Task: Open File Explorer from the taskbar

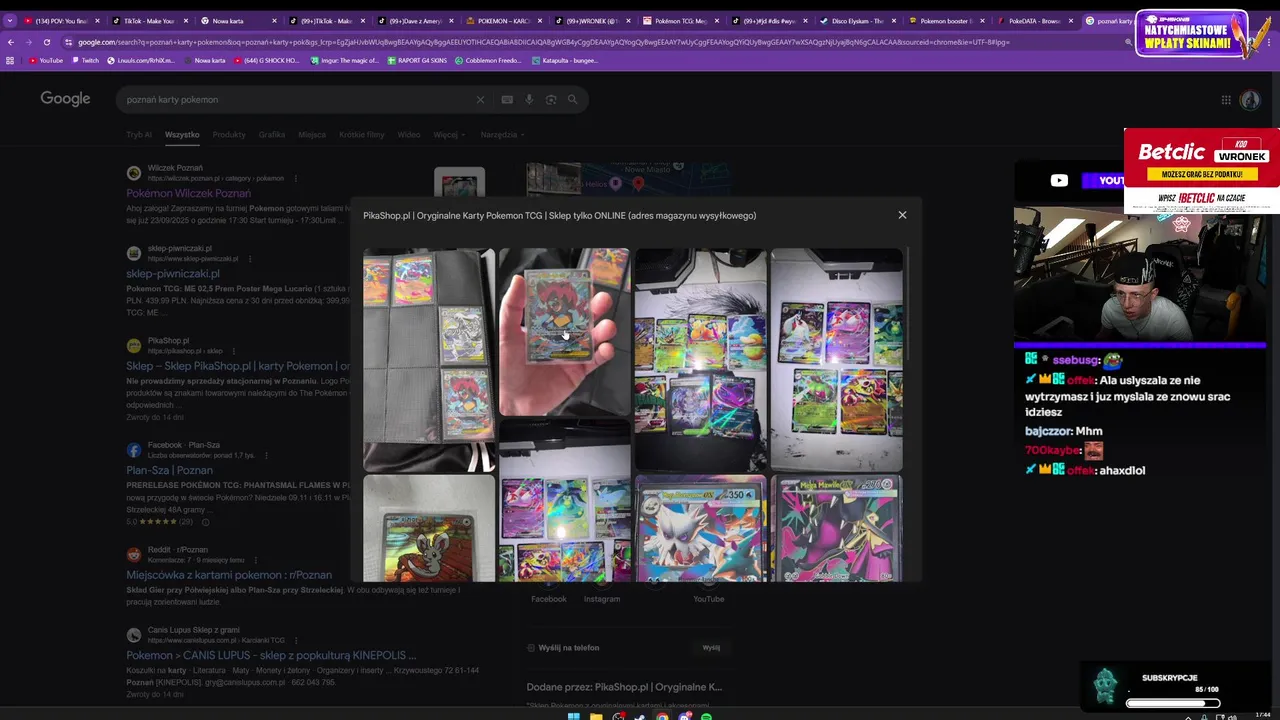Action: pos(596,716)
